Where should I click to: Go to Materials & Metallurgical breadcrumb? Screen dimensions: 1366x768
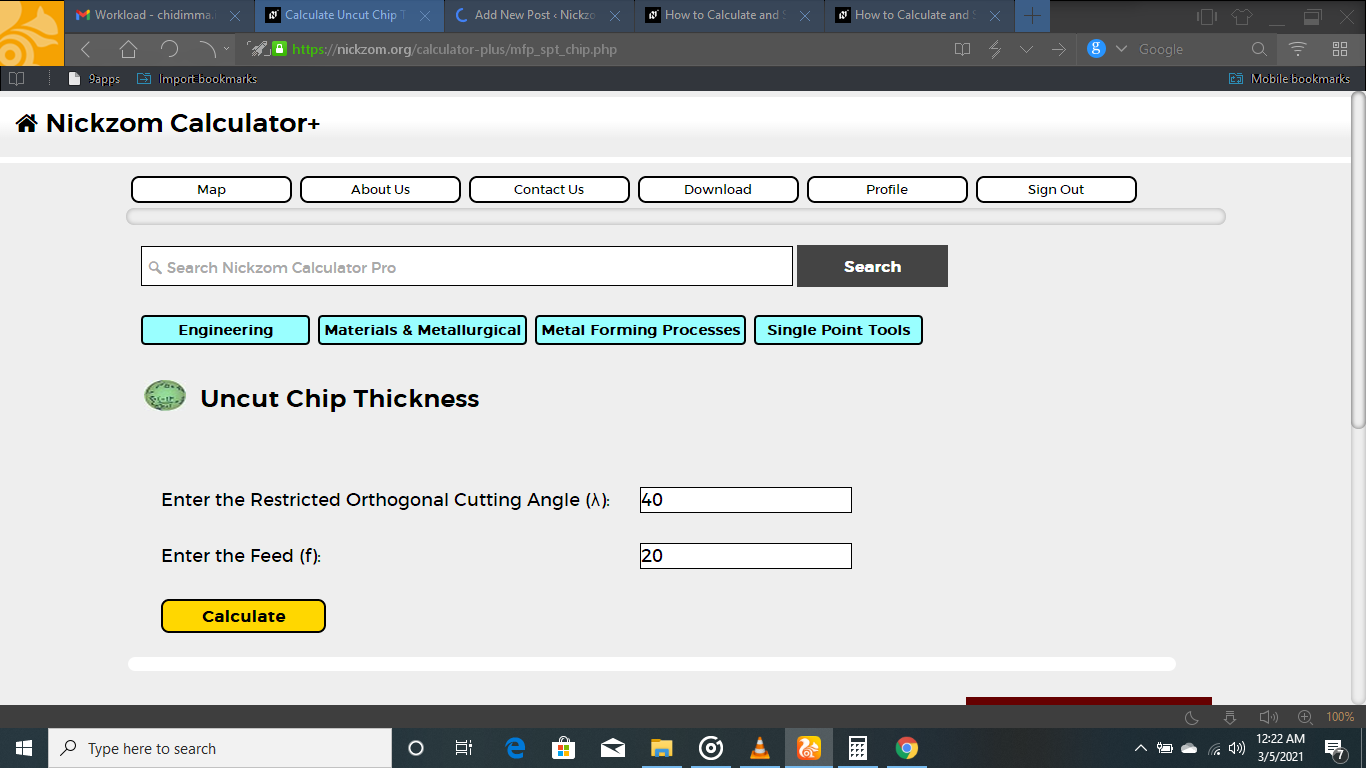pos(422,330)
